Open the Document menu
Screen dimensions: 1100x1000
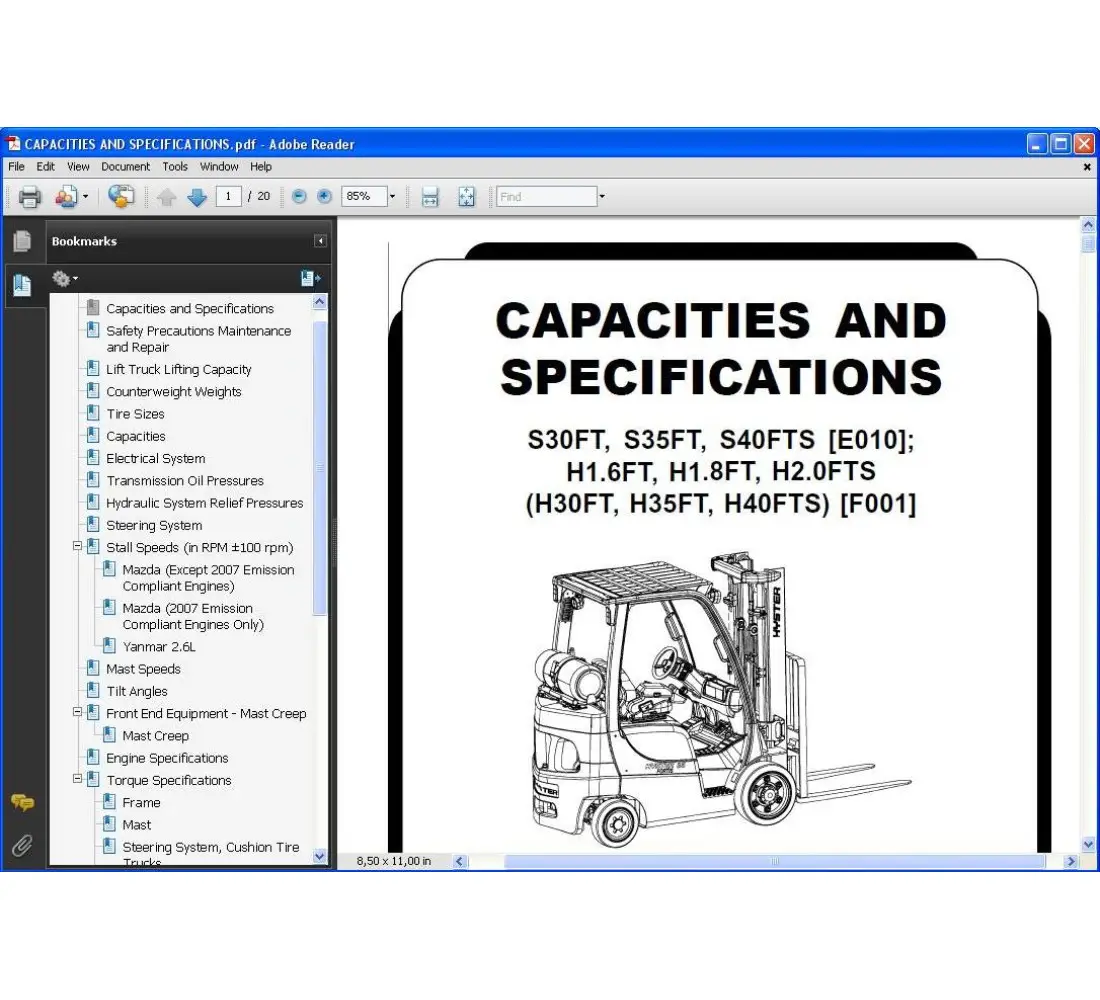point(125,167)
